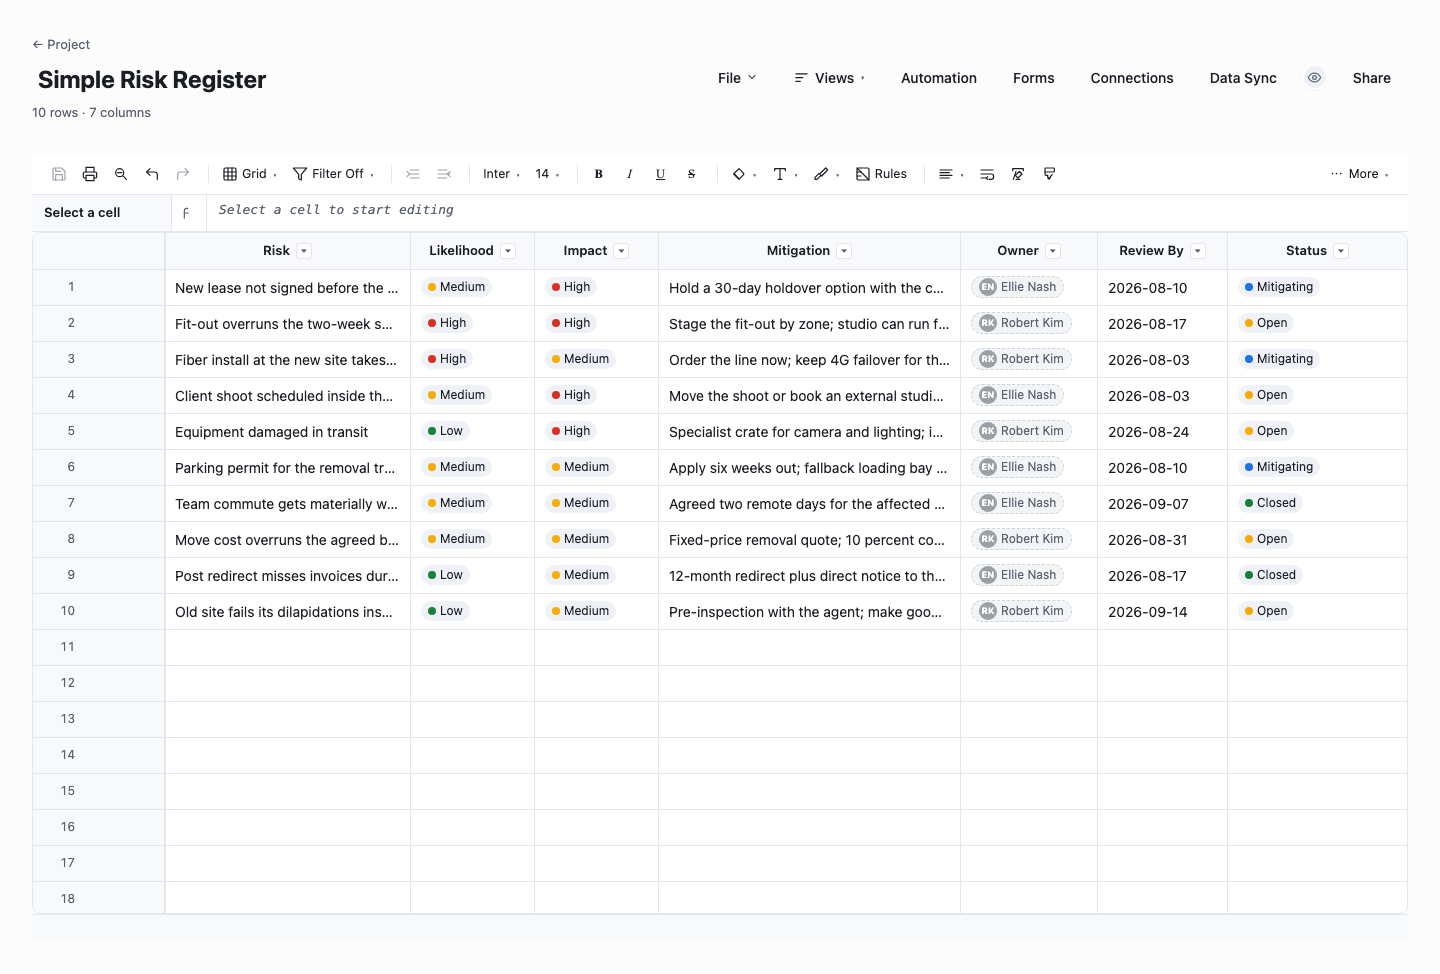Click the Ellie Nash owner chip in row 1
The height and width of the screenshot is (974, 1440).
(x=1018, y=287)
